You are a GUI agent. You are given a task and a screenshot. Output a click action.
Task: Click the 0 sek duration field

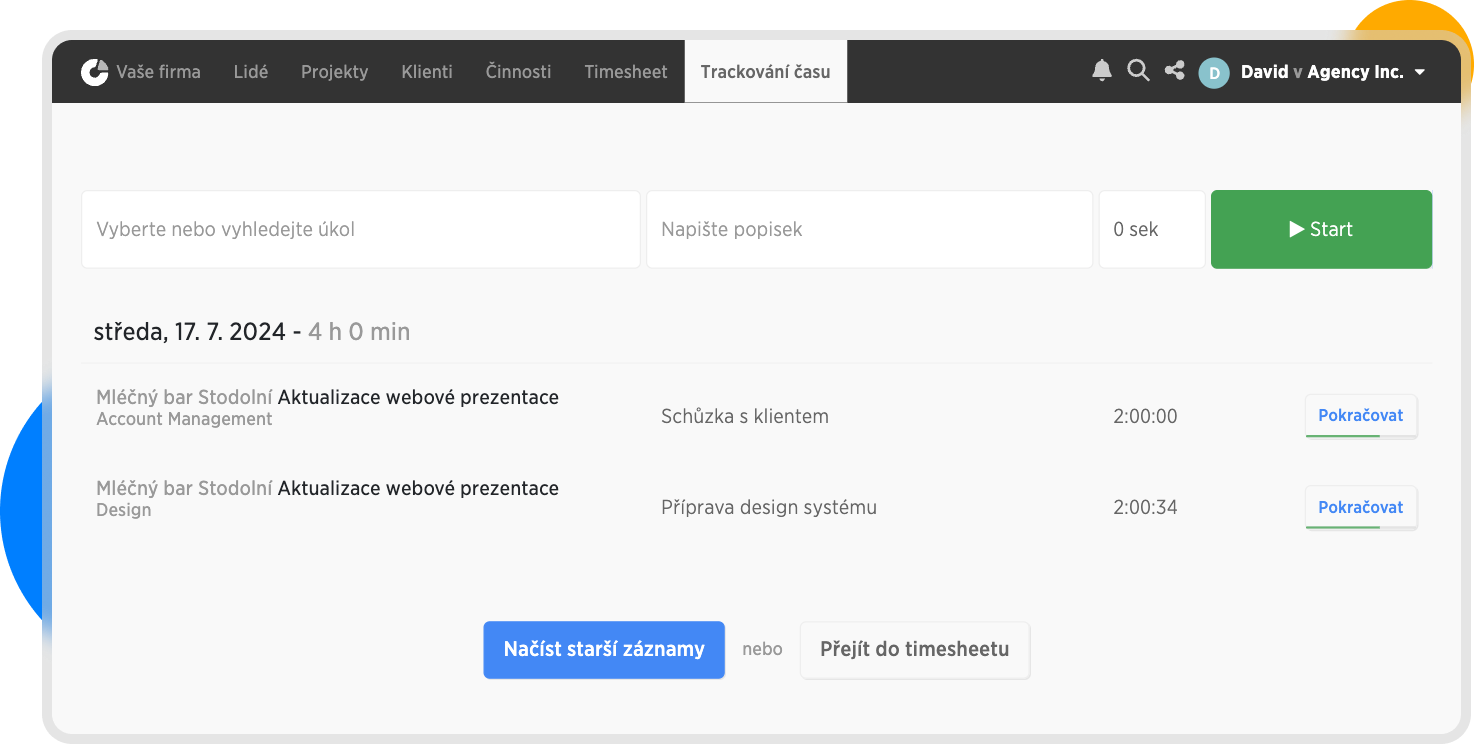tap(1151, 229)
